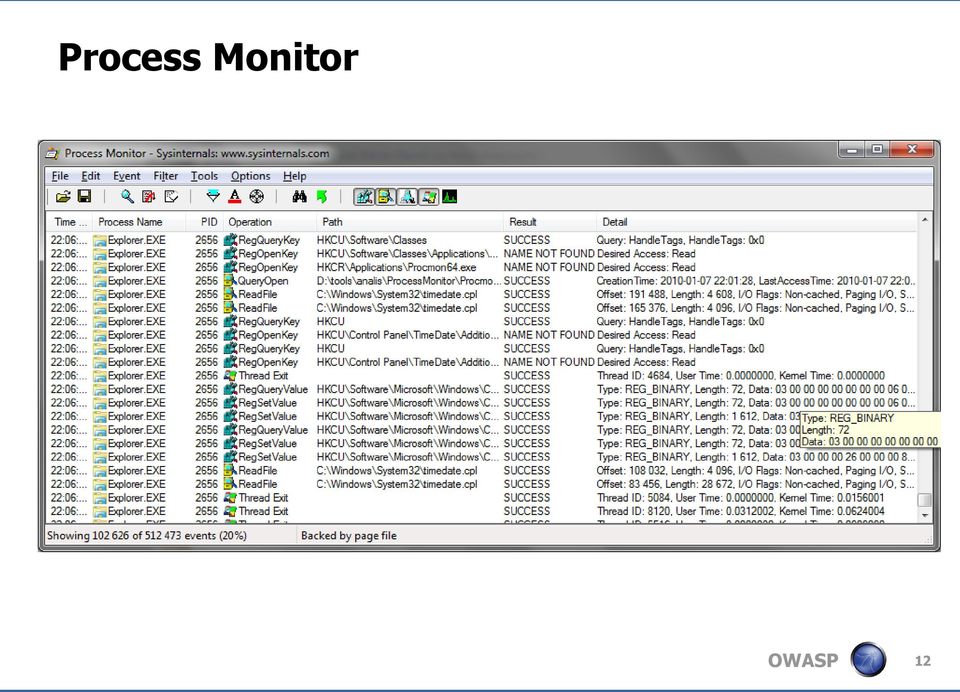Click the Open log file toolbar icon
Viewport: 960px width, 692px height.
pyautogui.click(x=63, y=197)
